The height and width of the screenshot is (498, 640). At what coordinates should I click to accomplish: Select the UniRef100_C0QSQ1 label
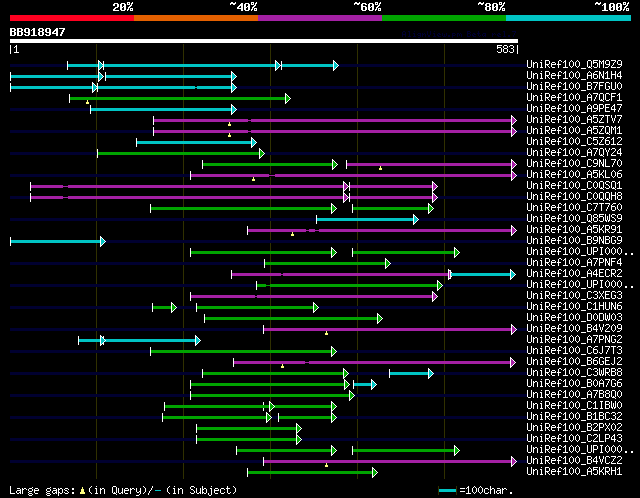tap(574, 186)
